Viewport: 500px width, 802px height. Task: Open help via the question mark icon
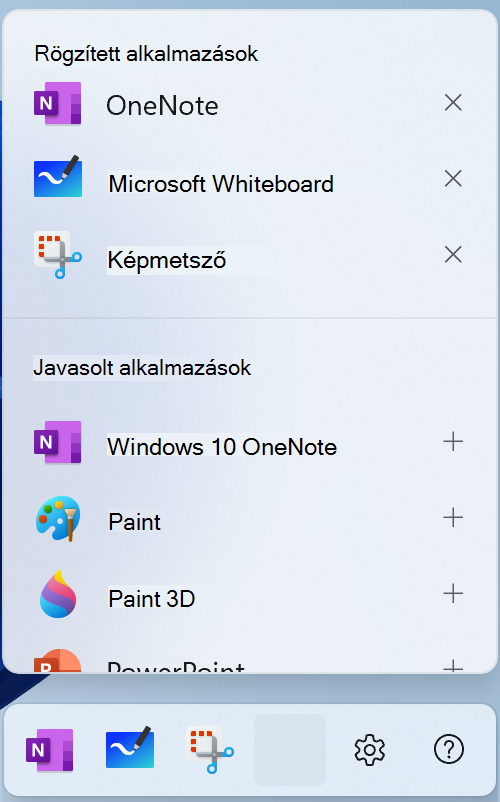pos(449,750)
